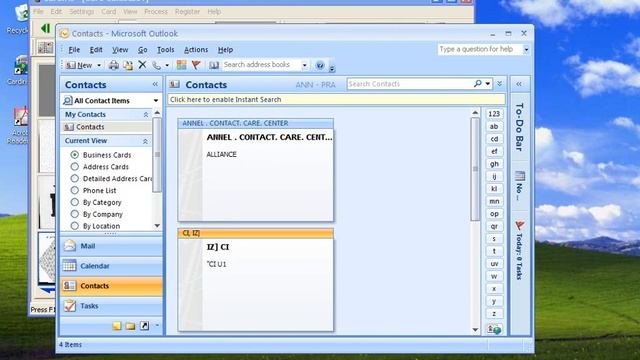Collapse the My Contacts section
640x360 pixels.
pyautogui.click(x=146, y=115)
